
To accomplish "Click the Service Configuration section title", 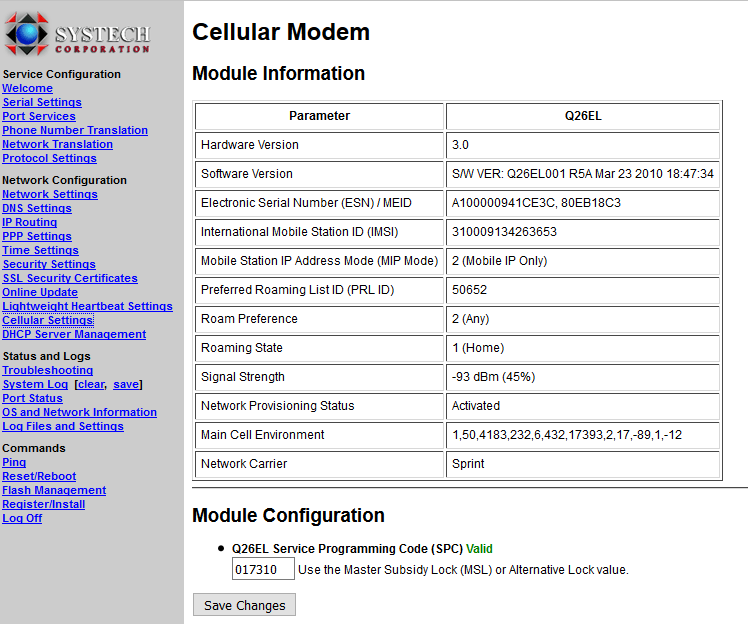I will tap(62, 74).
